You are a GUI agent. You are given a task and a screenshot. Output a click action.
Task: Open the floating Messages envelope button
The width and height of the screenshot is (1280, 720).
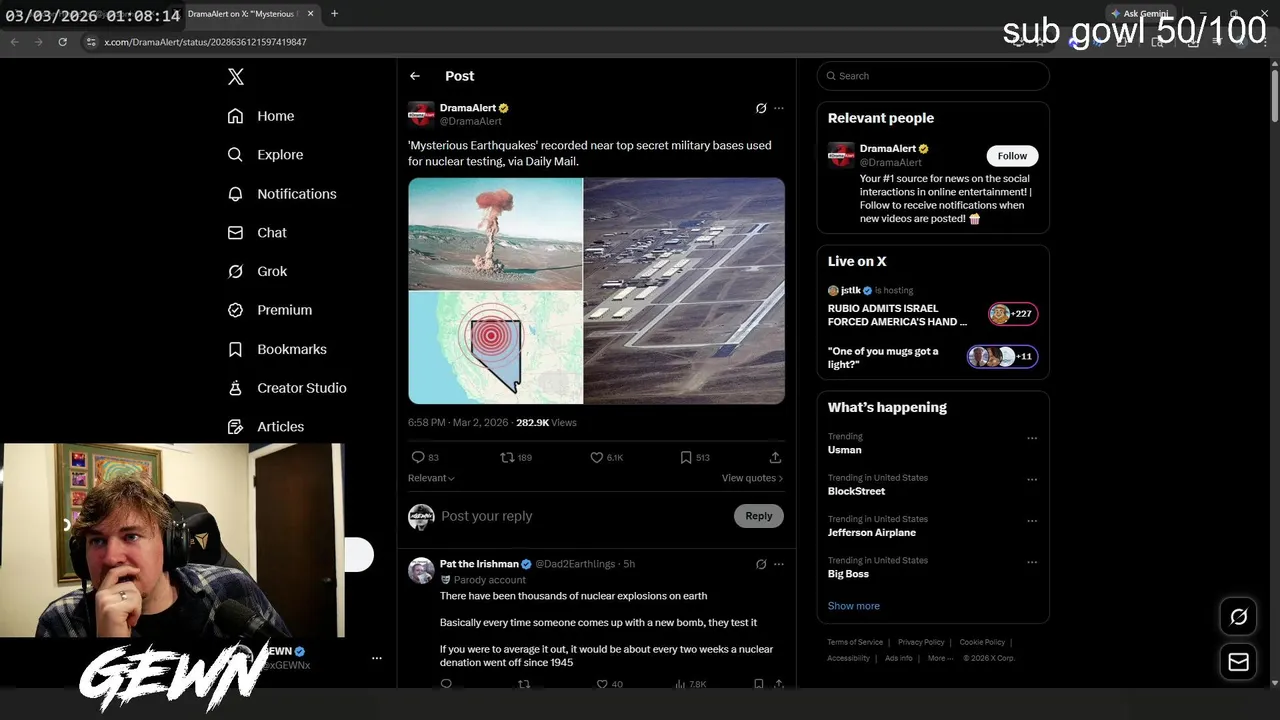pos(1238,662)
